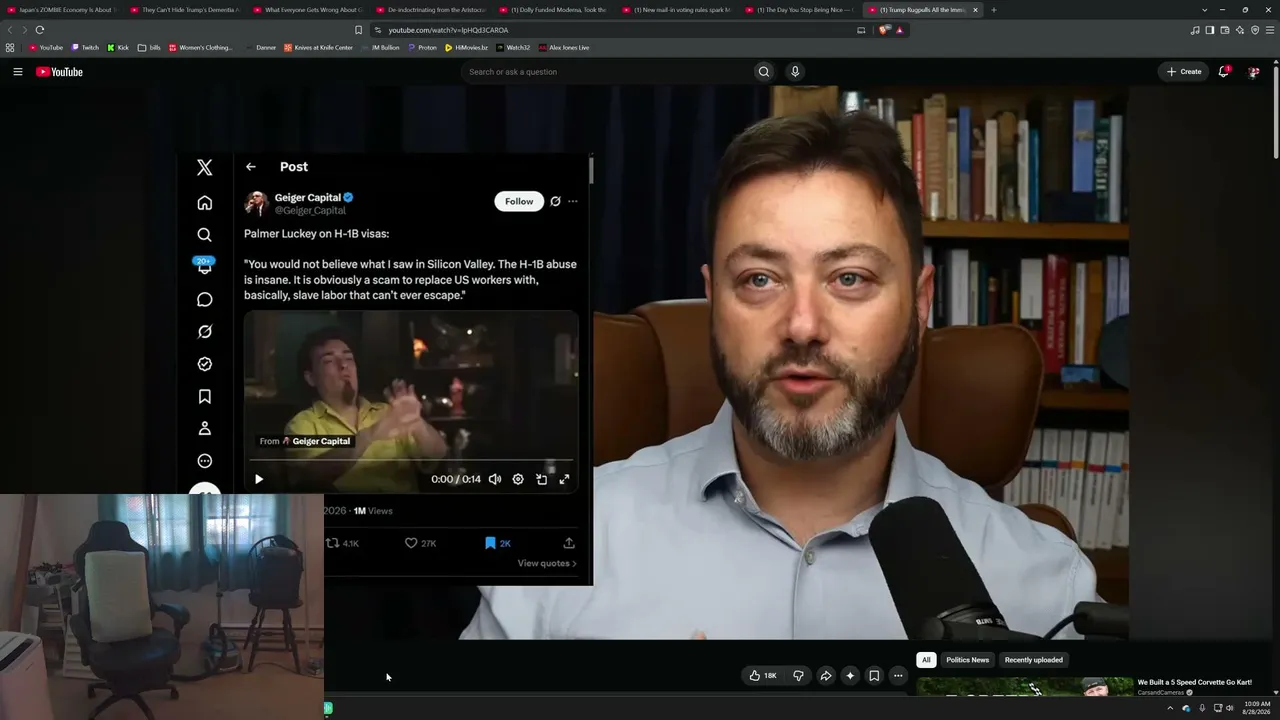
Task: Open Brave Shields lion icon
Action: click(x=884, y=30)
